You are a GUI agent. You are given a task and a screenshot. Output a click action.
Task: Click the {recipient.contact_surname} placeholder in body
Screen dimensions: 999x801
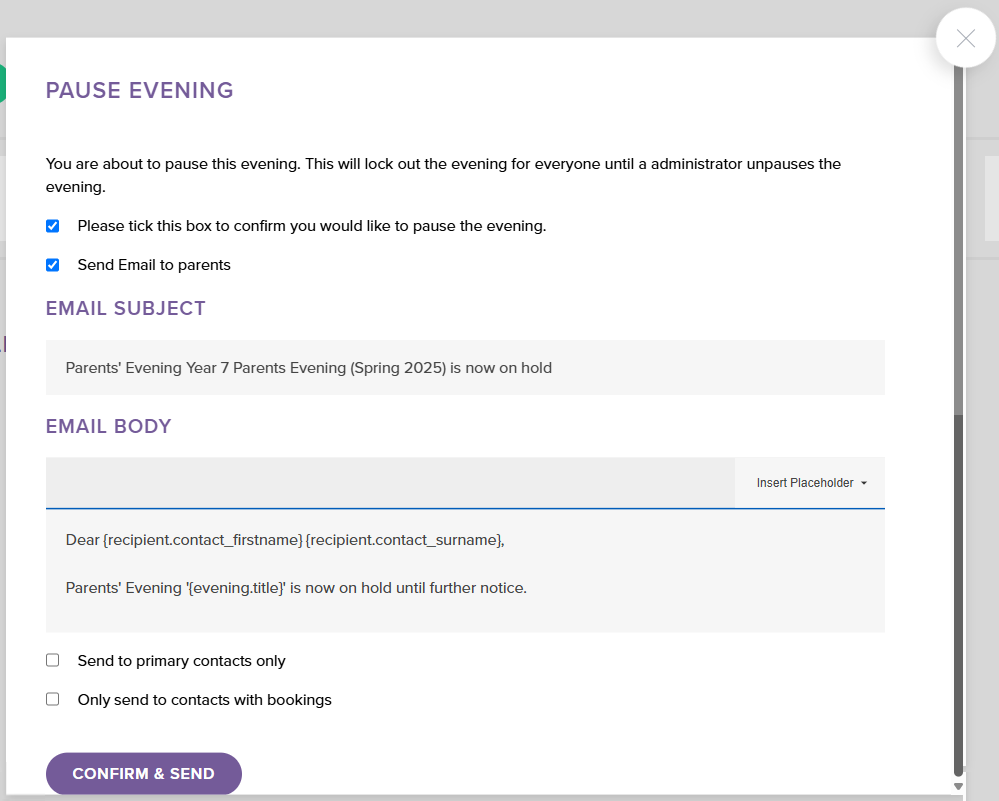[403, 540]
